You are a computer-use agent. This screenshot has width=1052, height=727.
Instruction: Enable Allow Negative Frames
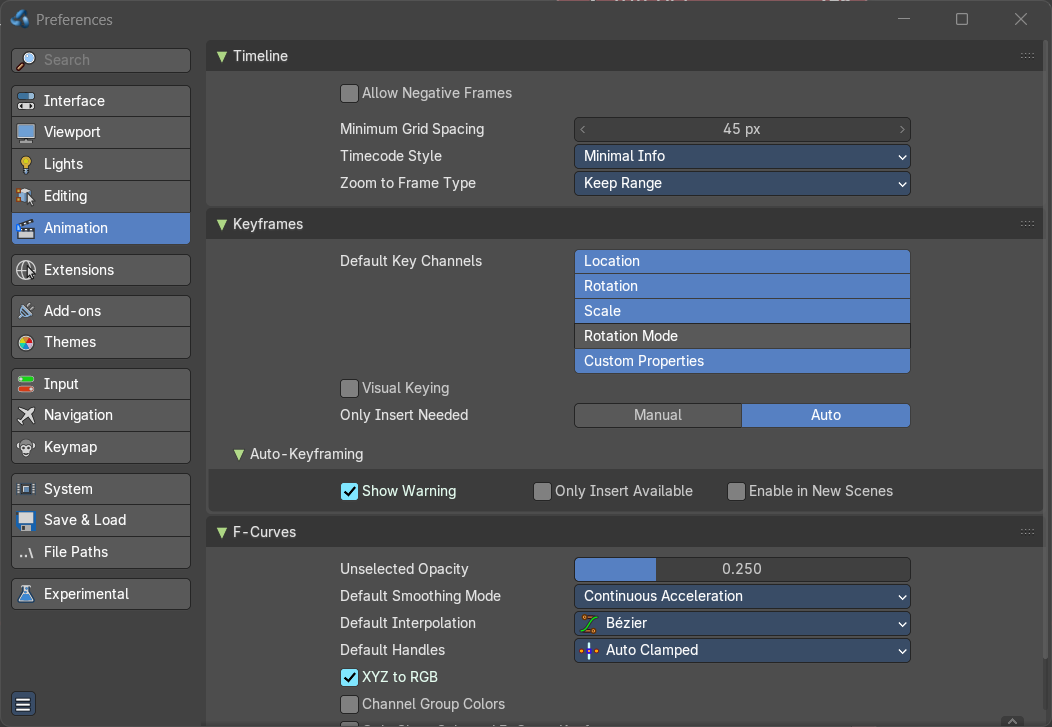349,93
